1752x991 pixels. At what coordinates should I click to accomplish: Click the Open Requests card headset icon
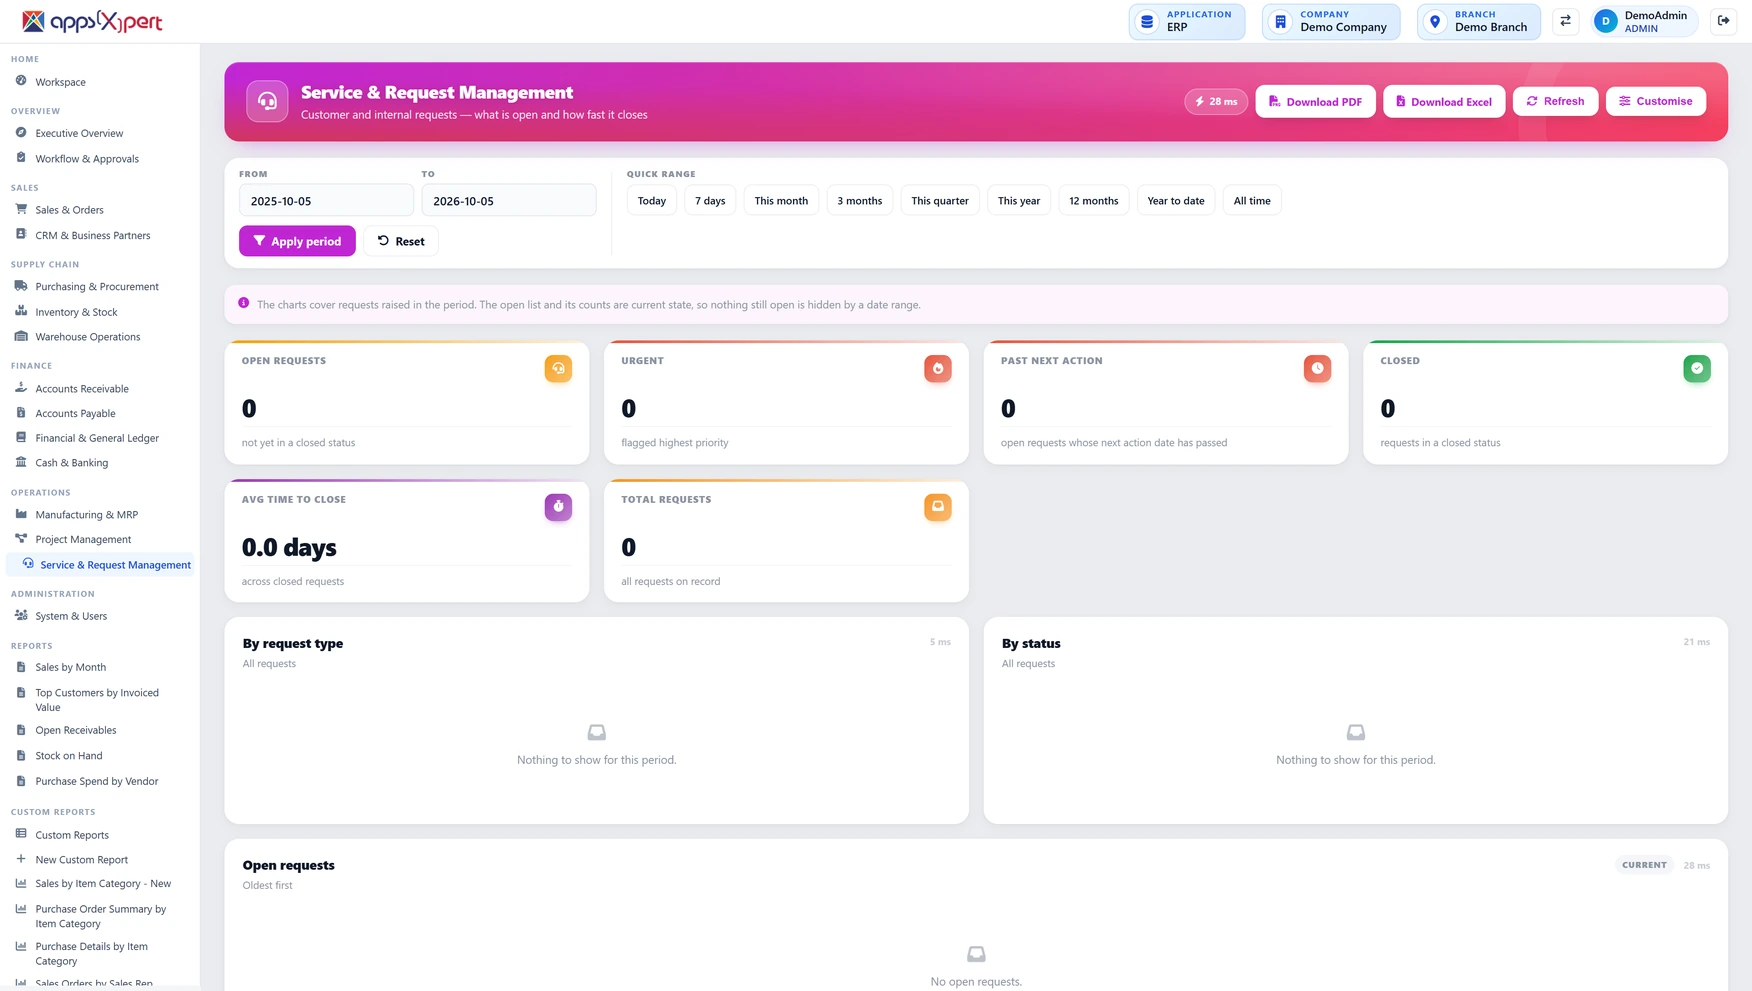point(558,368)
